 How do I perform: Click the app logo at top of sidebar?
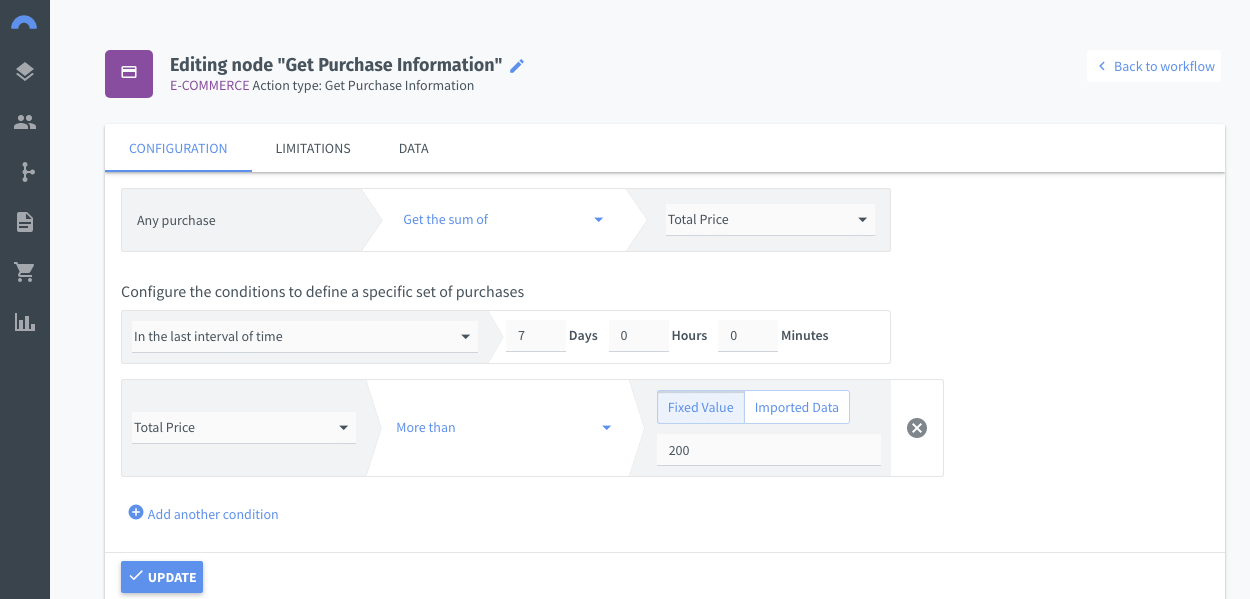point(24,22)
